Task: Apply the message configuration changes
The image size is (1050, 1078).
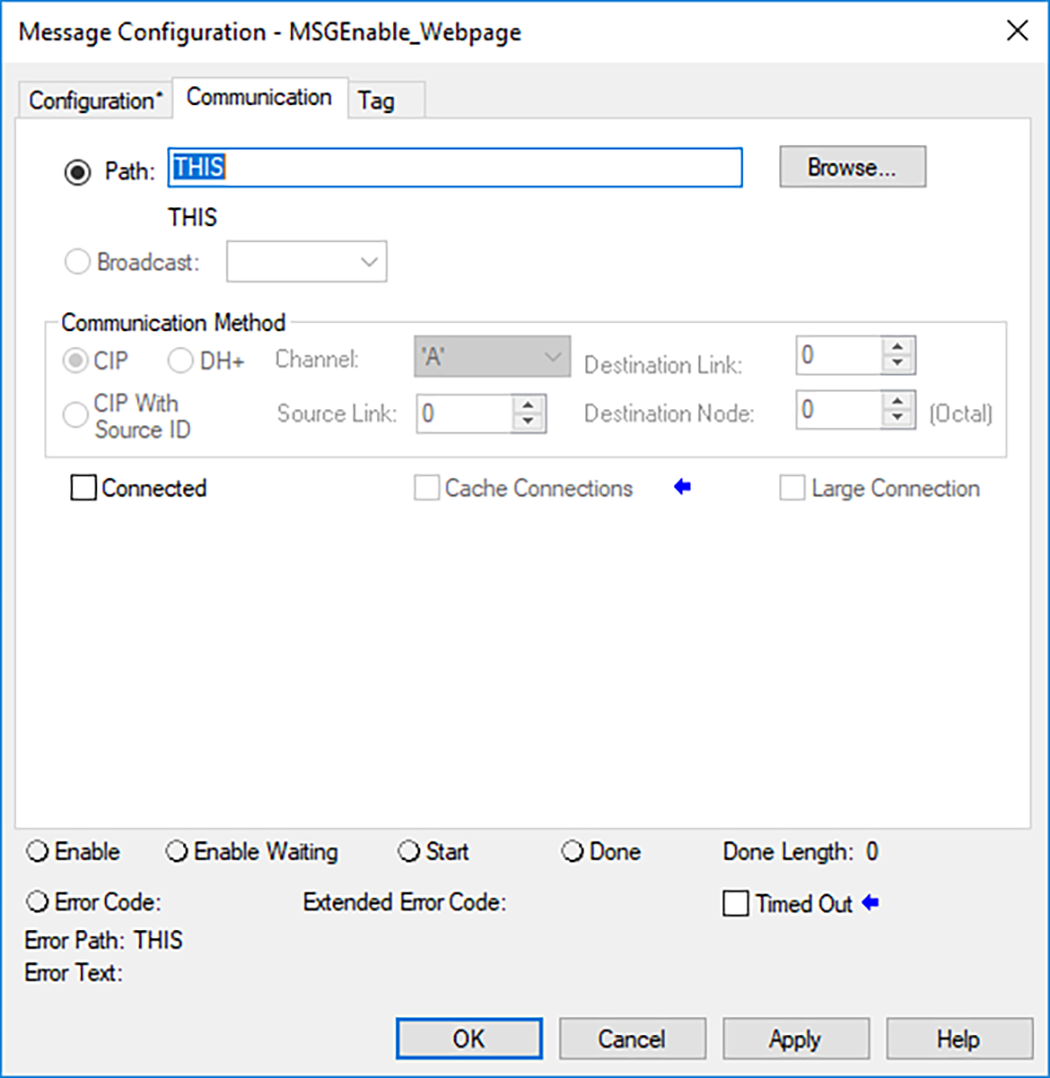Action: (x=795, y=1038)
